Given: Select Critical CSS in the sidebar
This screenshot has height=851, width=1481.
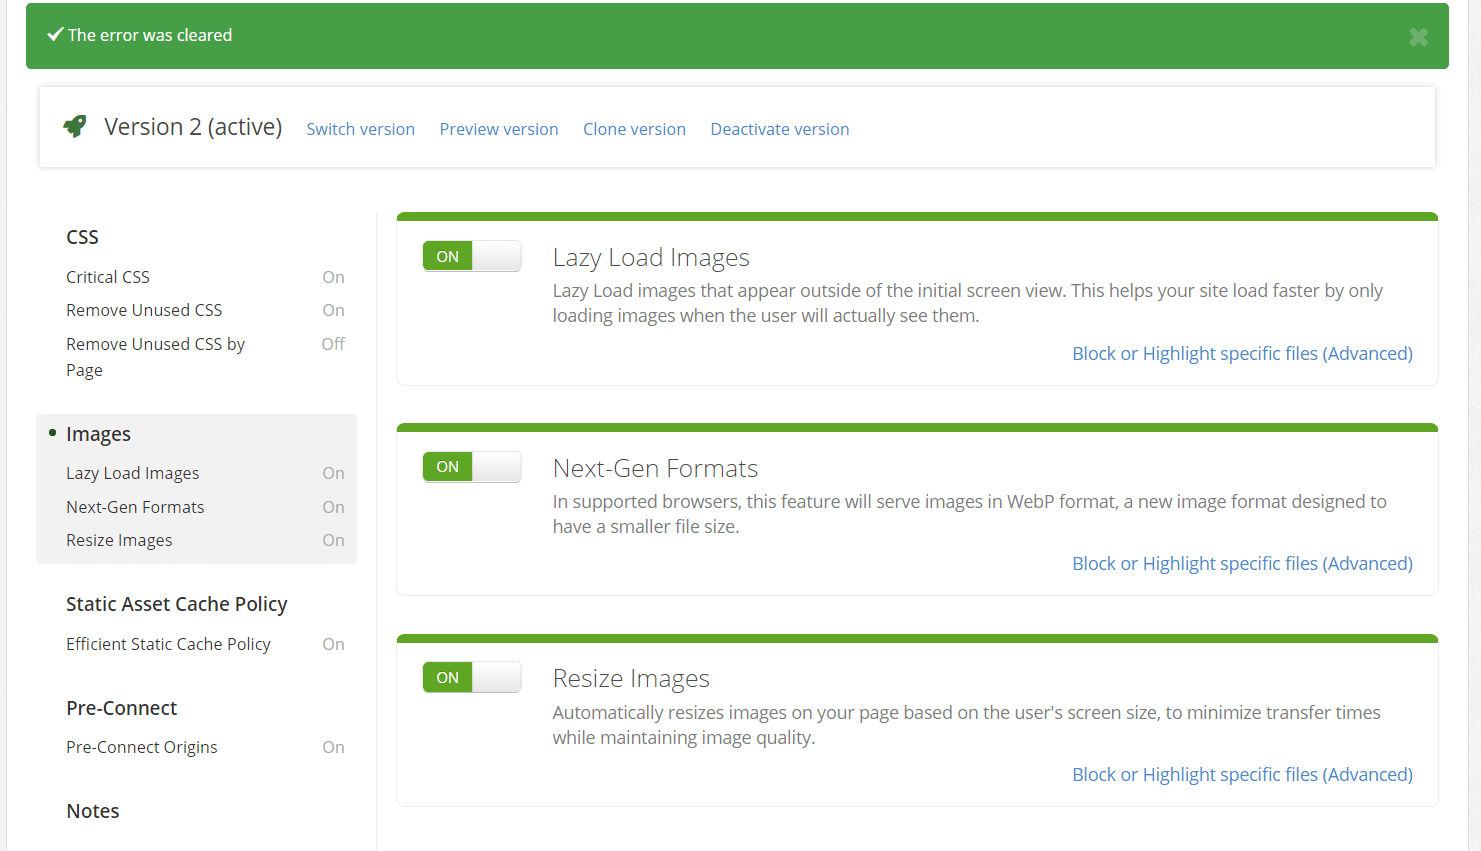Looking at the screenshot, I should coord(108,277).
